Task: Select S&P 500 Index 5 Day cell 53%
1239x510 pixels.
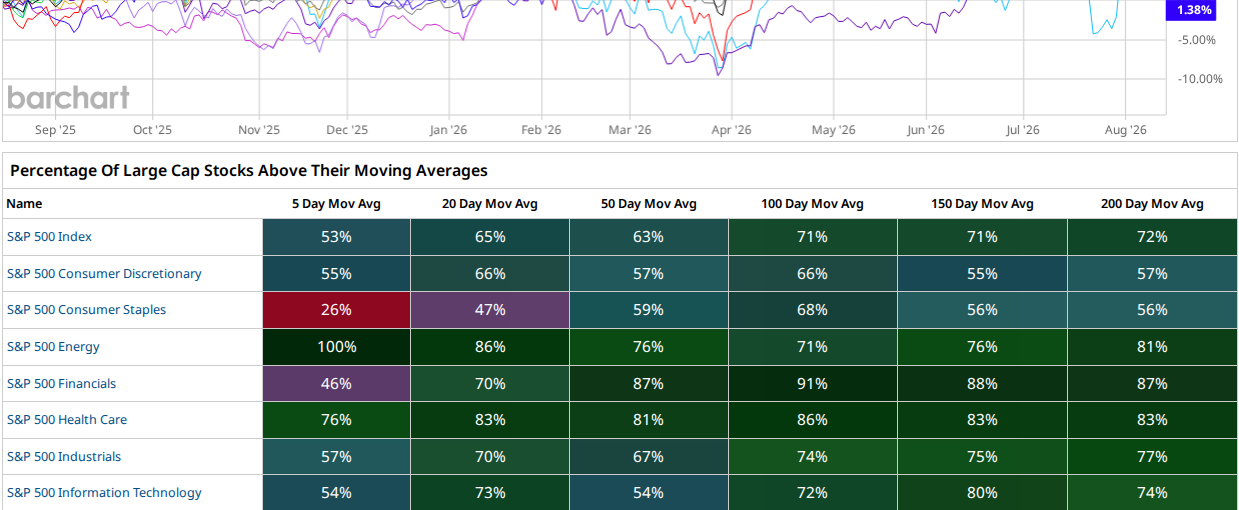Action: (x=336, y=237)
